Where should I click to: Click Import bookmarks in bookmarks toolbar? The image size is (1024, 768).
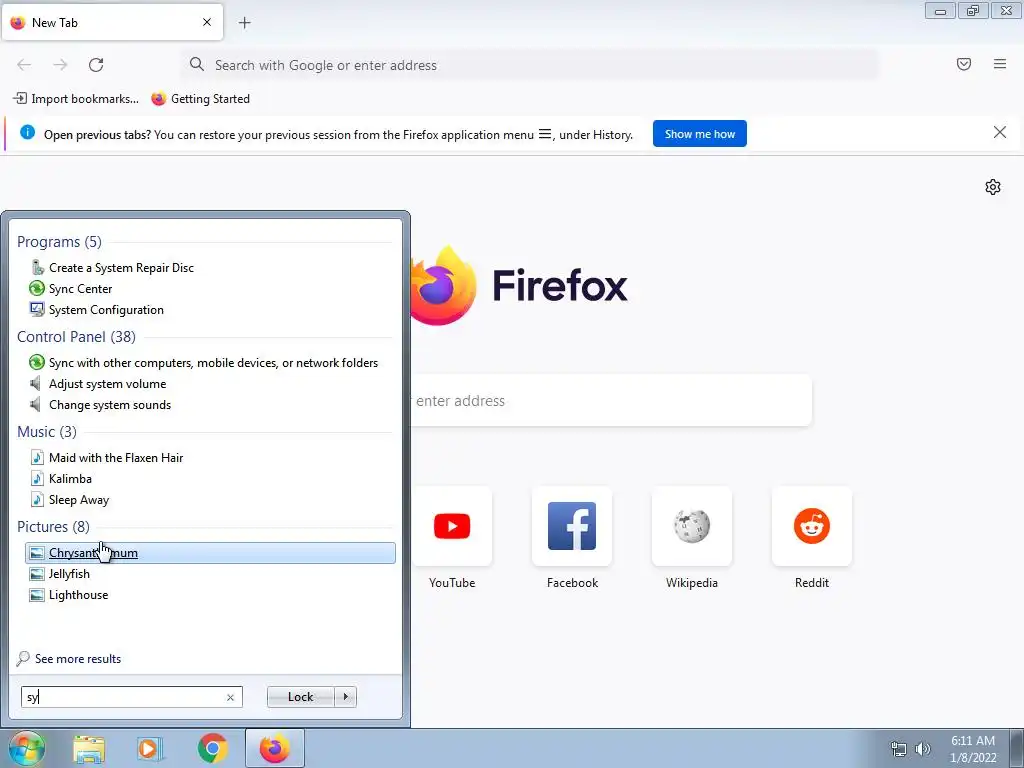coord(76,99)
